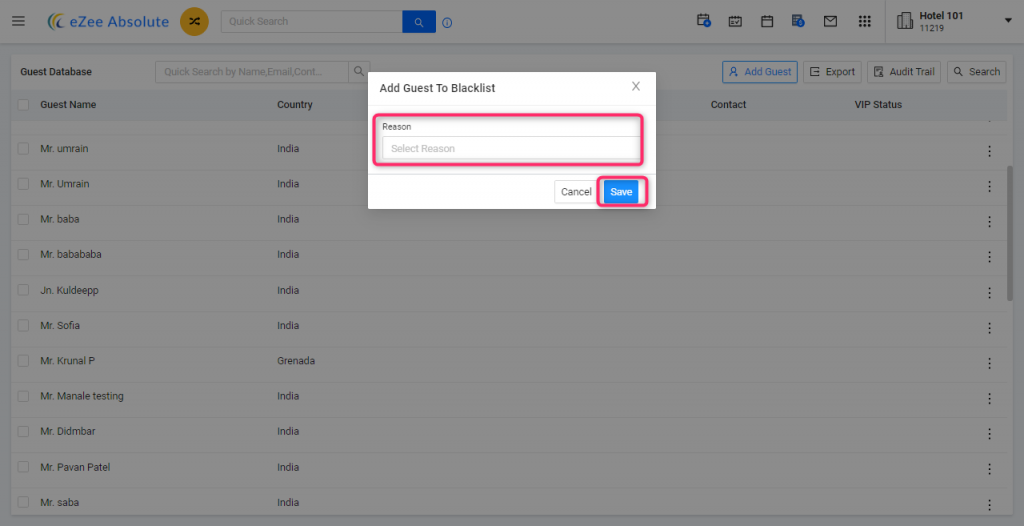Viewport: 1024px width, 526px height.
Task: Click the VIP Status column header
Action: pyautogui.click(x=878, y=105)
